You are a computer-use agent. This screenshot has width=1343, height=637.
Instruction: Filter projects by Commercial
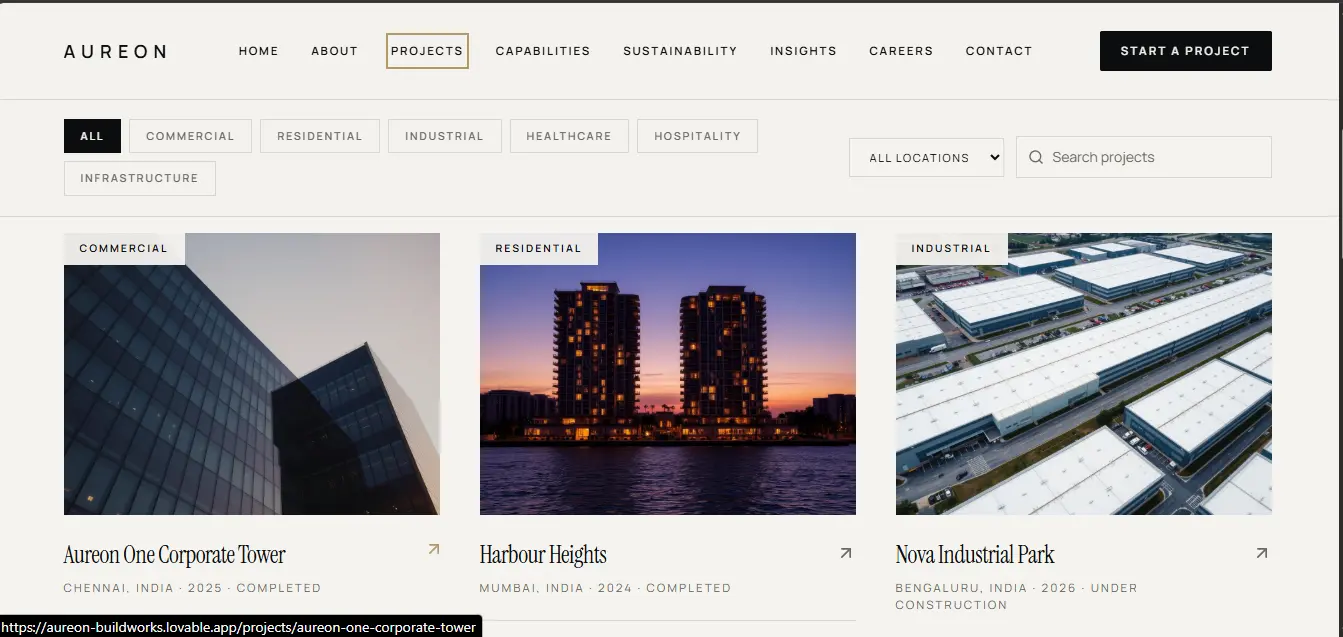[190, 136]
